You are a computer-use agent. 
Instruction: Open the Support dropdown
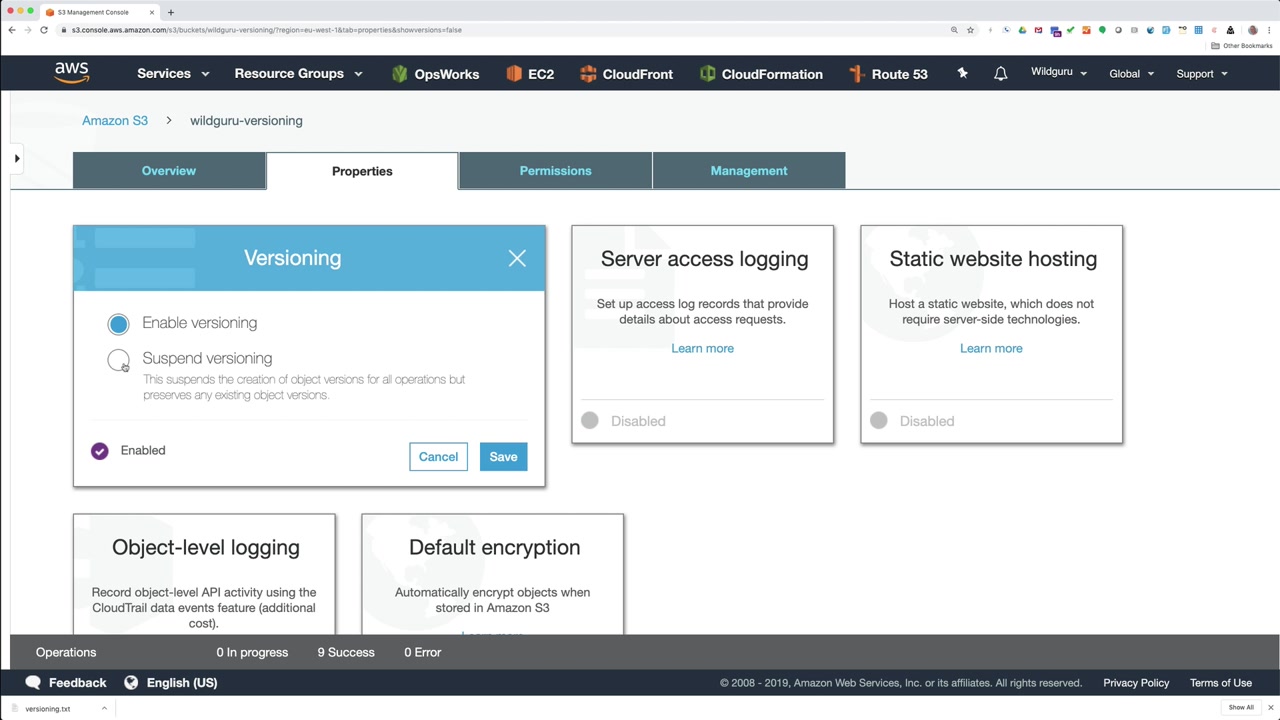[x=1202, y=74]
